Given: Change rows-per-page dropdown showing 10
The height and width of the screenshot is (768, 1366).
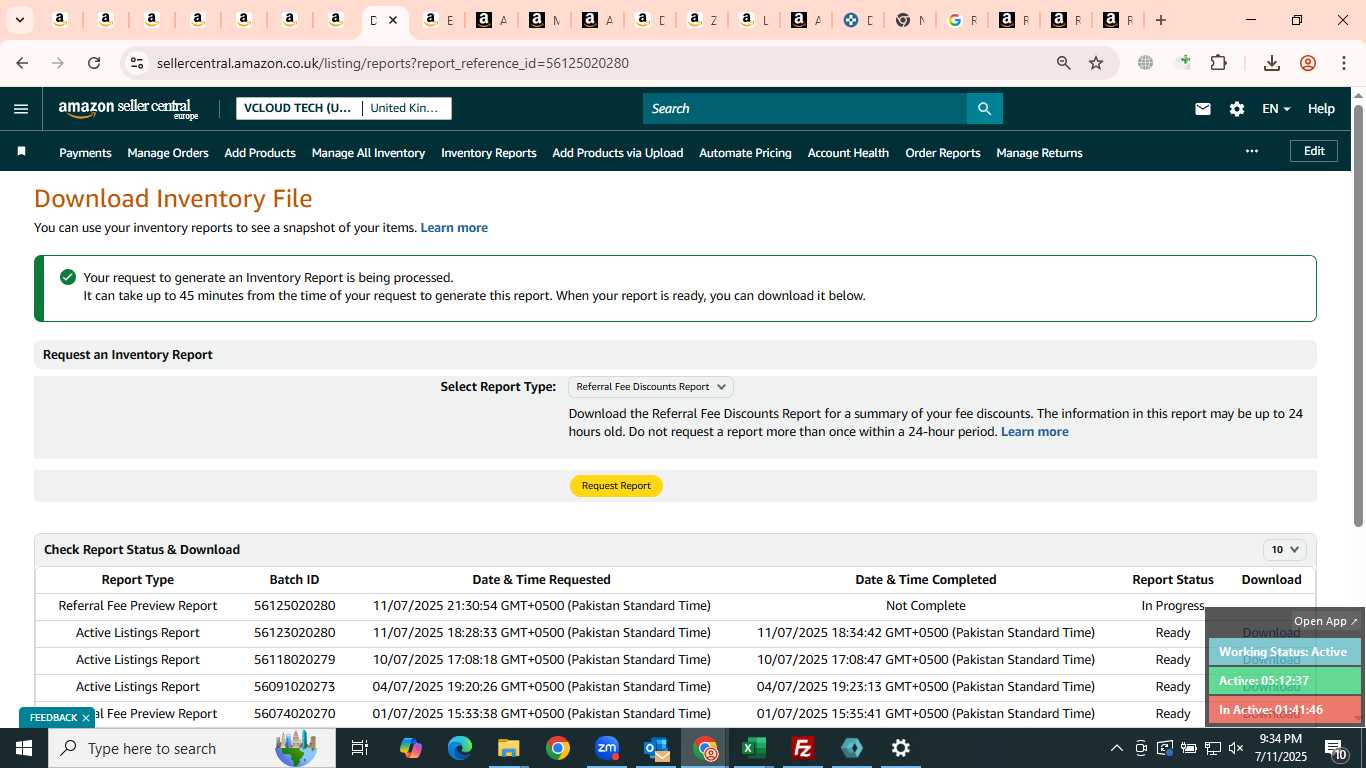Looking at the screenshot, I should [x=1285, y=549].
